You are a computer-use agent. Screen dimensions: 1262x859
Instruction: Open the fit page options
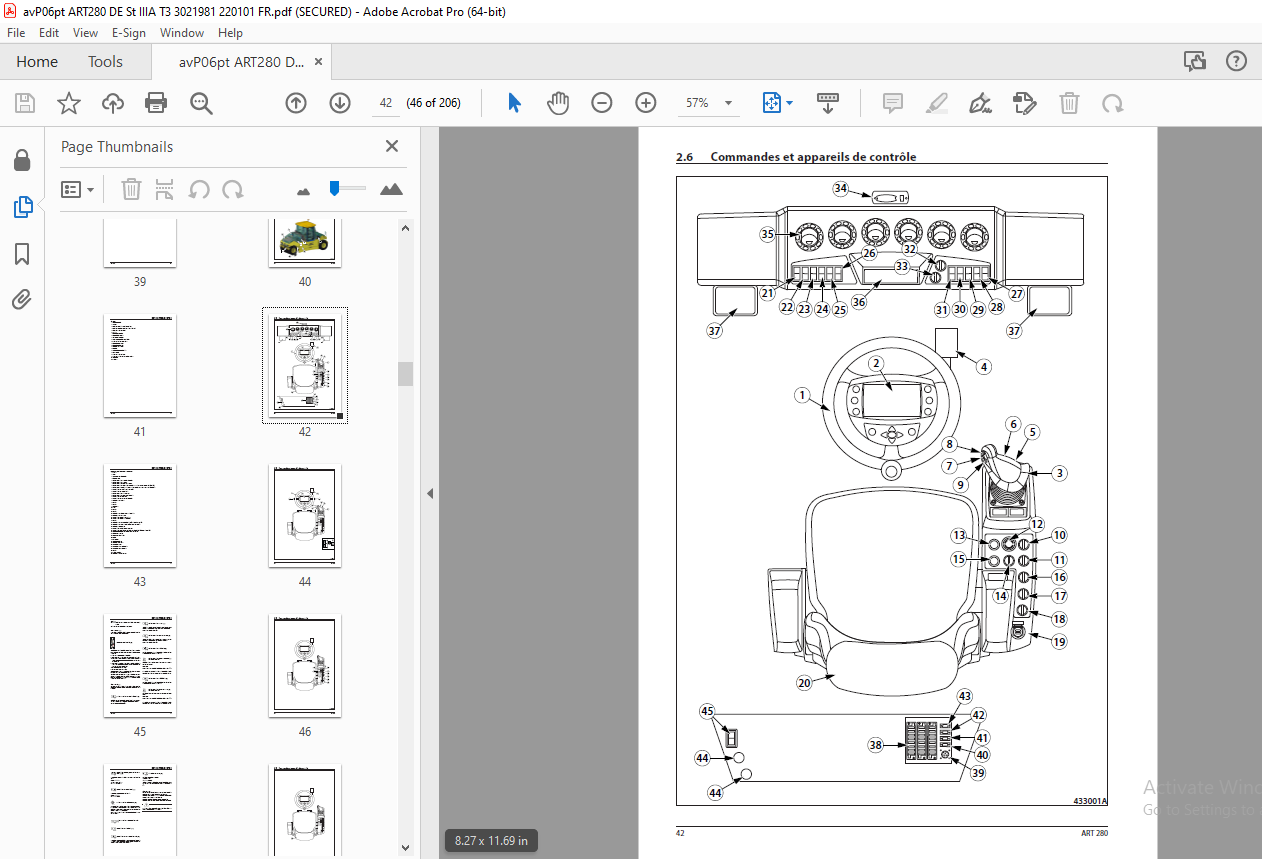pyautogui.click(x=777, y=103)
